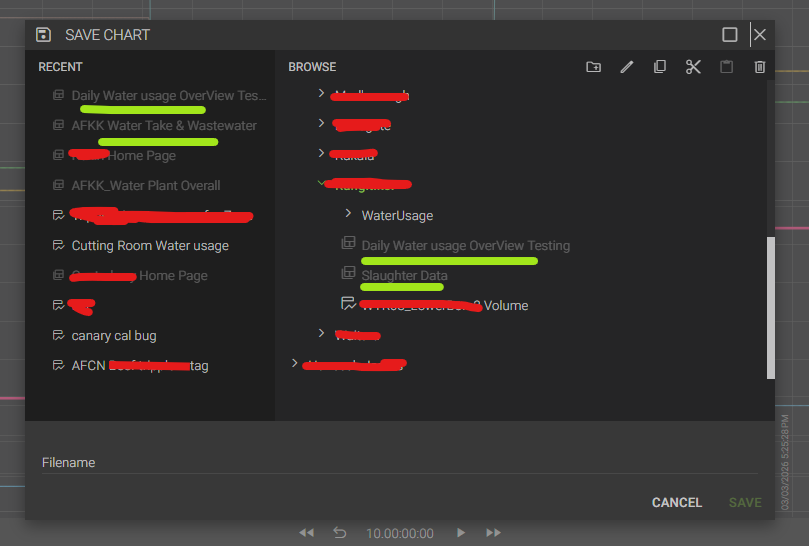Select Daily Water usage OverView Testing in Browse
Screen dimensions: 809x546
point(465,246)
